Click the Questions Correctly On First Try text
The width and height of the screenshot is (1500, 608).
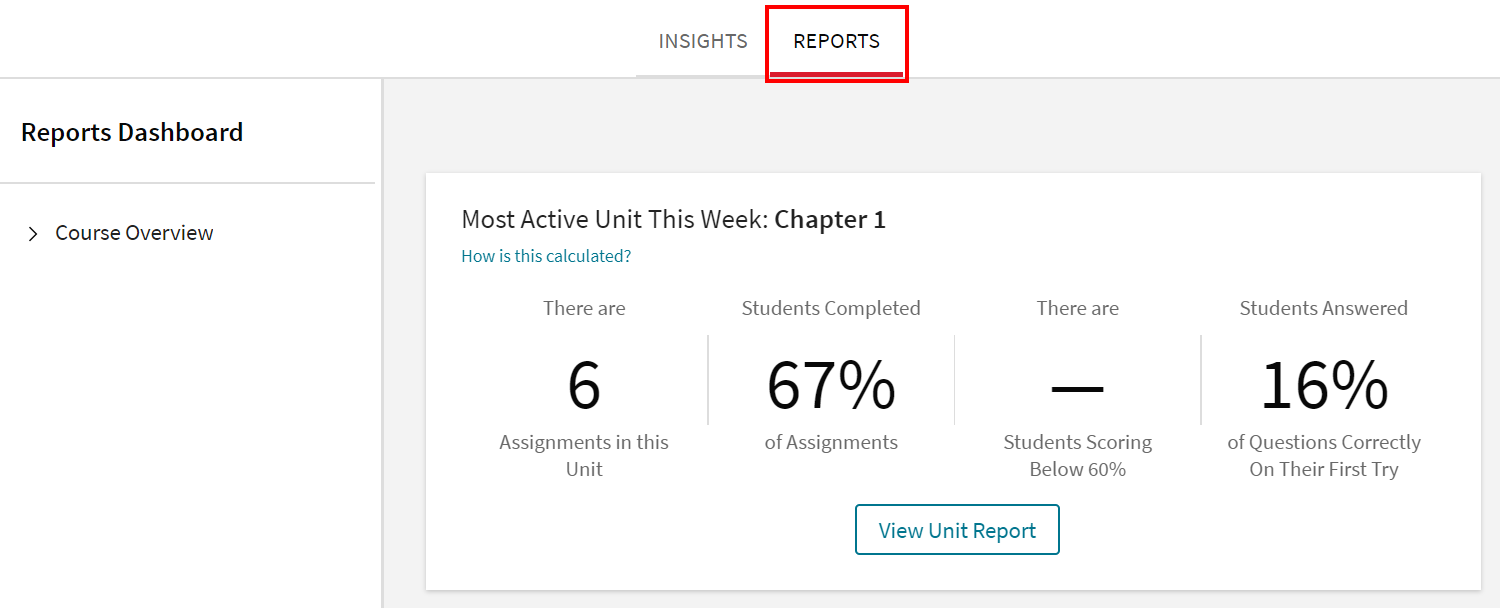pyautogui.click(x=1323, y=455)
